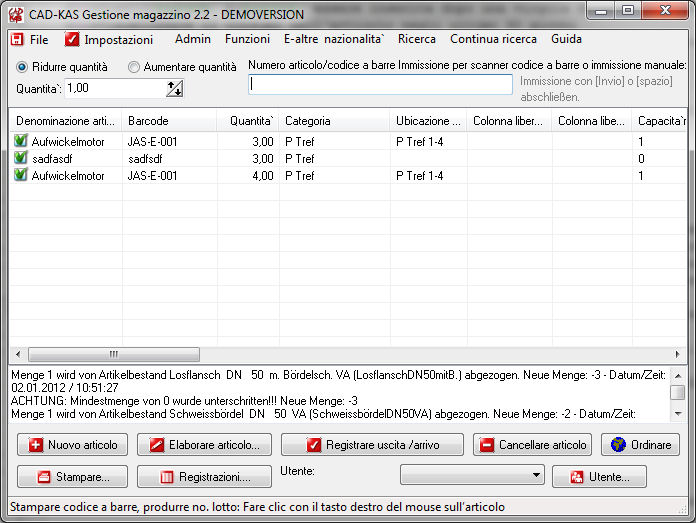Open the Utente dropdown list
Image resolution: width=696 pixels, height=523 pixels.
536,475
